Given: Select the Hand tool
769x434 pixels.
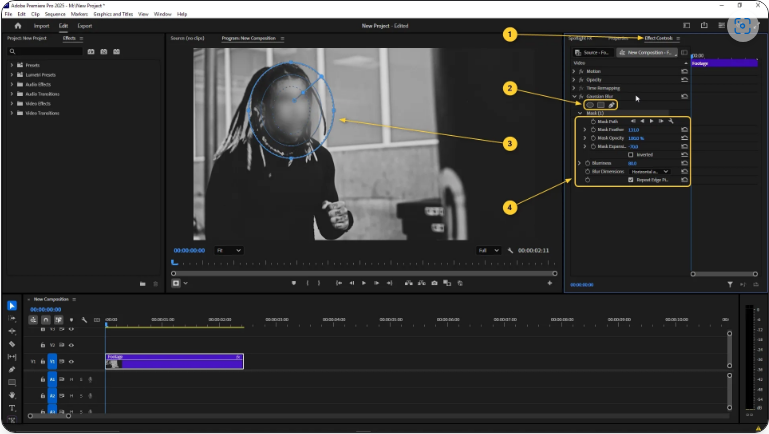Looking at the screenshot, I should pyautogui.click(x=12, y=395).
